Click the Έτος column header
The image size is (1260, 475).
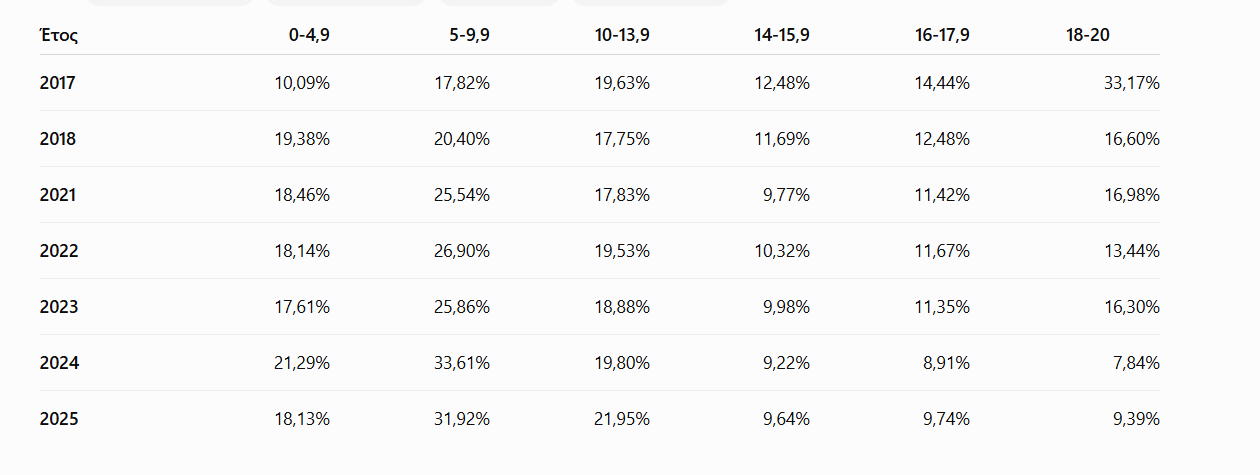pyautogui.click(x=59, y=35)
